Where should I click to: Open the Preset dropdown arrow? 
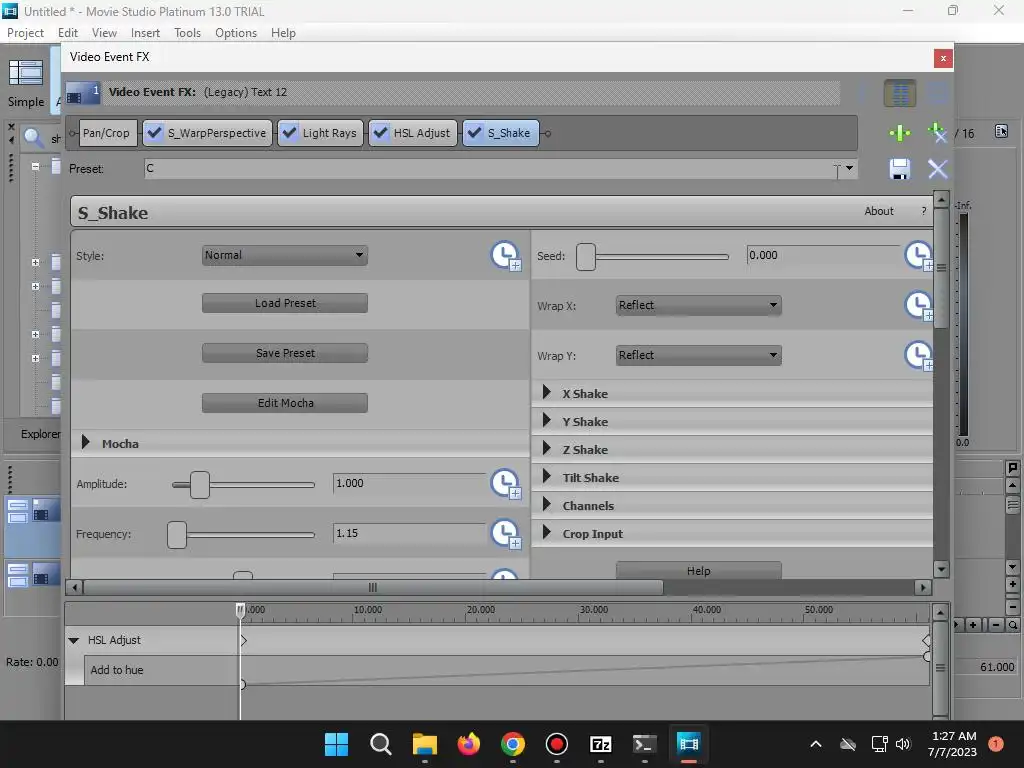pos(849,168)
